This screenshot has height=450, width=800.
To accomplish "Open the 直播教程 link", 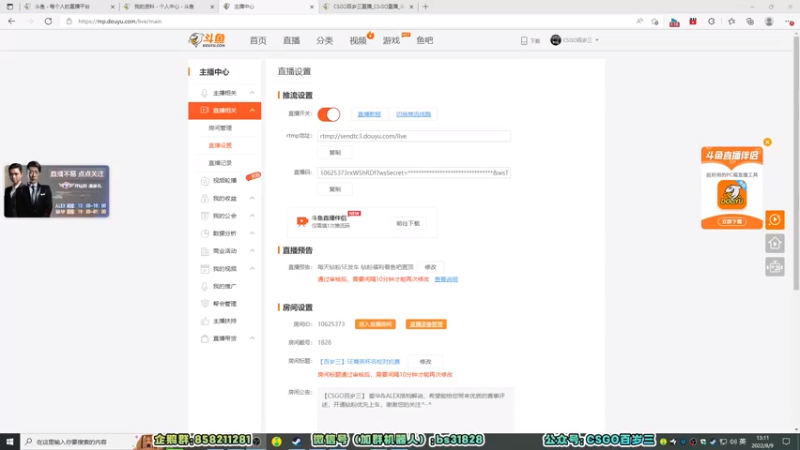I will click(x=369, y=114).
